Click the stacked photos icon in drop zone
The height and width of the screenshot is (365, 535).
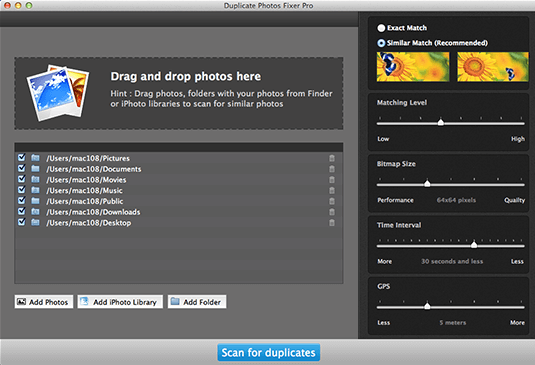[58, 93]
